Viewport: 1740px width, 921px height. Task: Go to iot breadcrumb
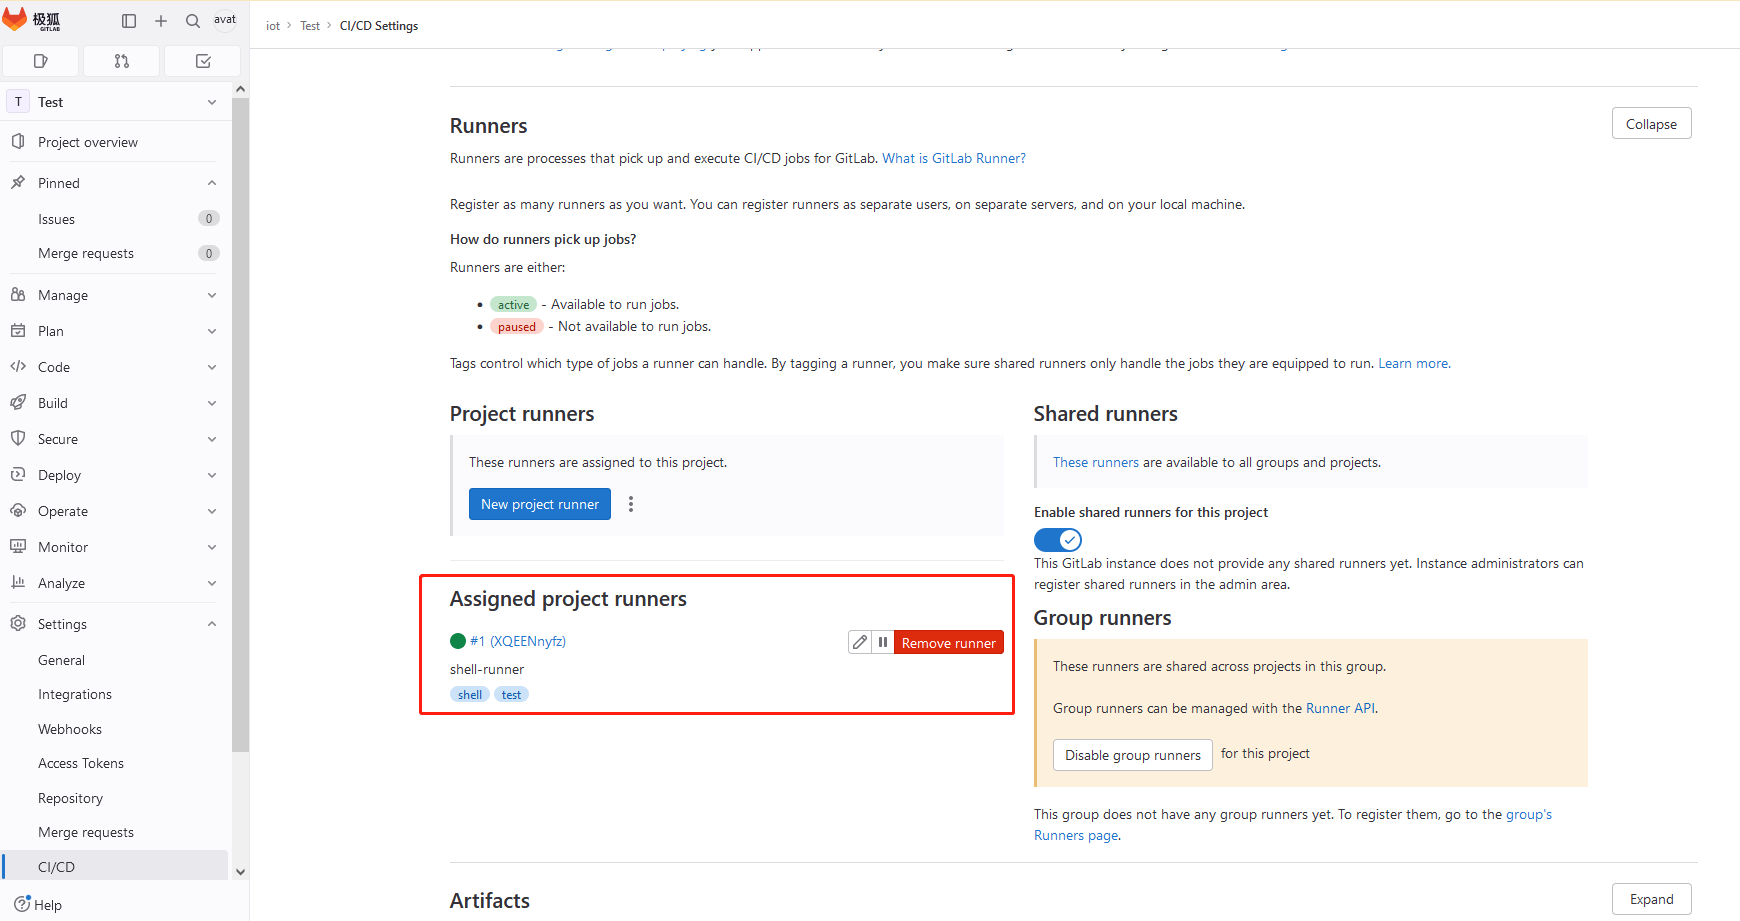click(273, 26)
